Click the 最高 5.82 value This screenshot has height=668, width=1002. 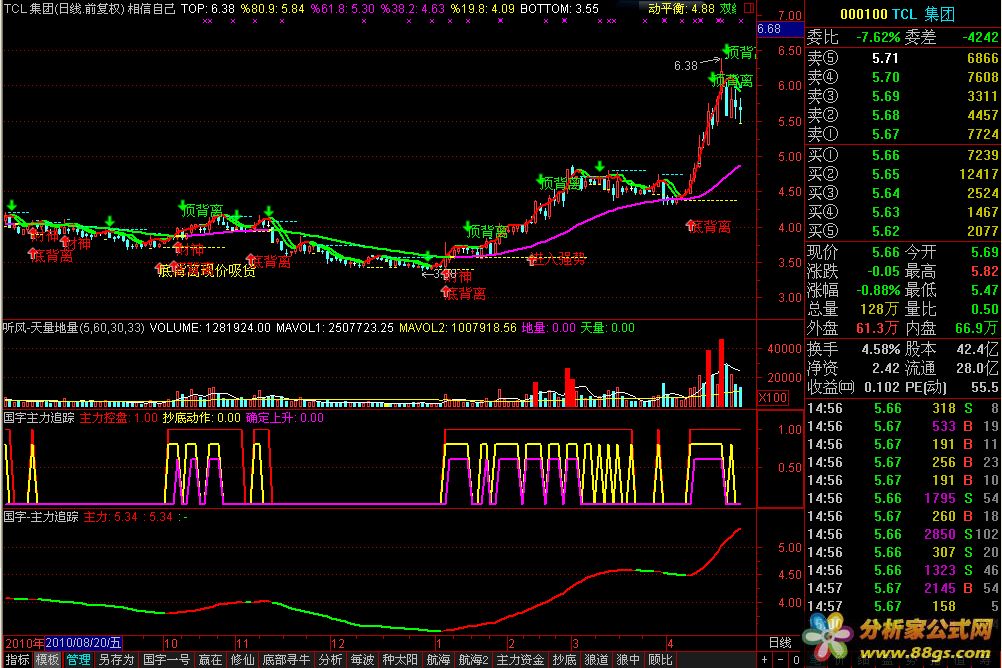coord(985,271)
